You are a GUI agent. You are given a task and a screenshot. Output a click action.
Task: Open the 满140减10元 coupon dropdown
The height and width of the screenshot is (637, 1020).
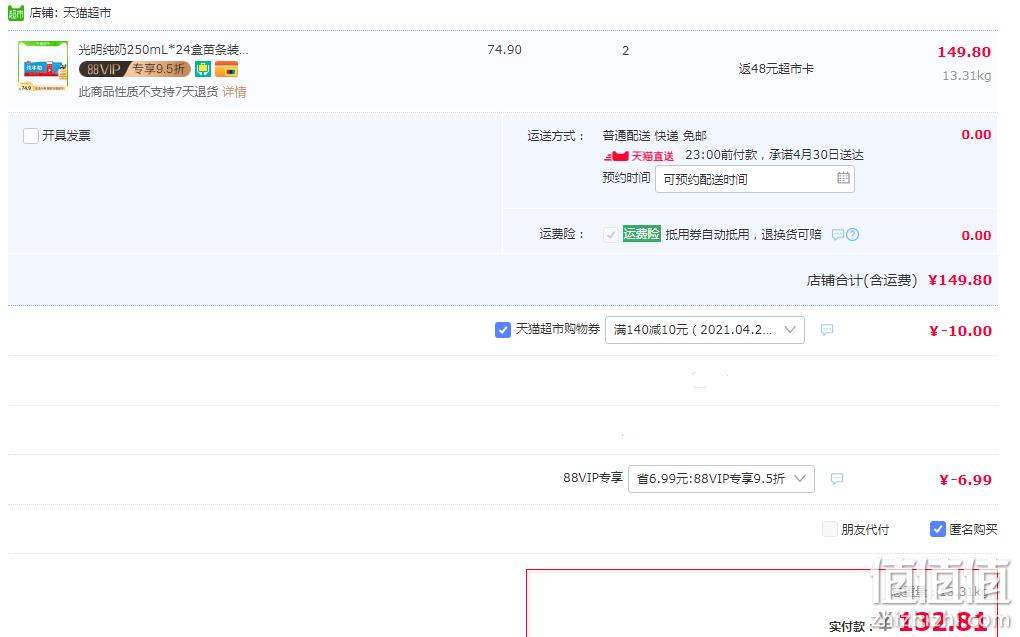(705, 330)
